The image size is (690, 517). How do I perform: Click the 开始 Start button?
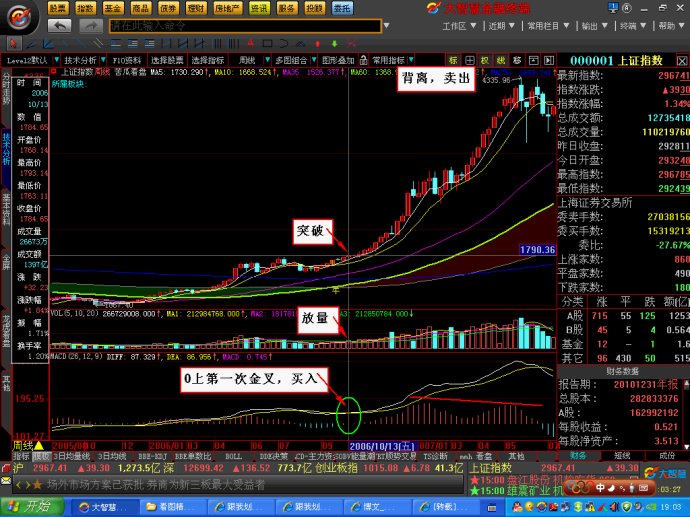(32, 506)
